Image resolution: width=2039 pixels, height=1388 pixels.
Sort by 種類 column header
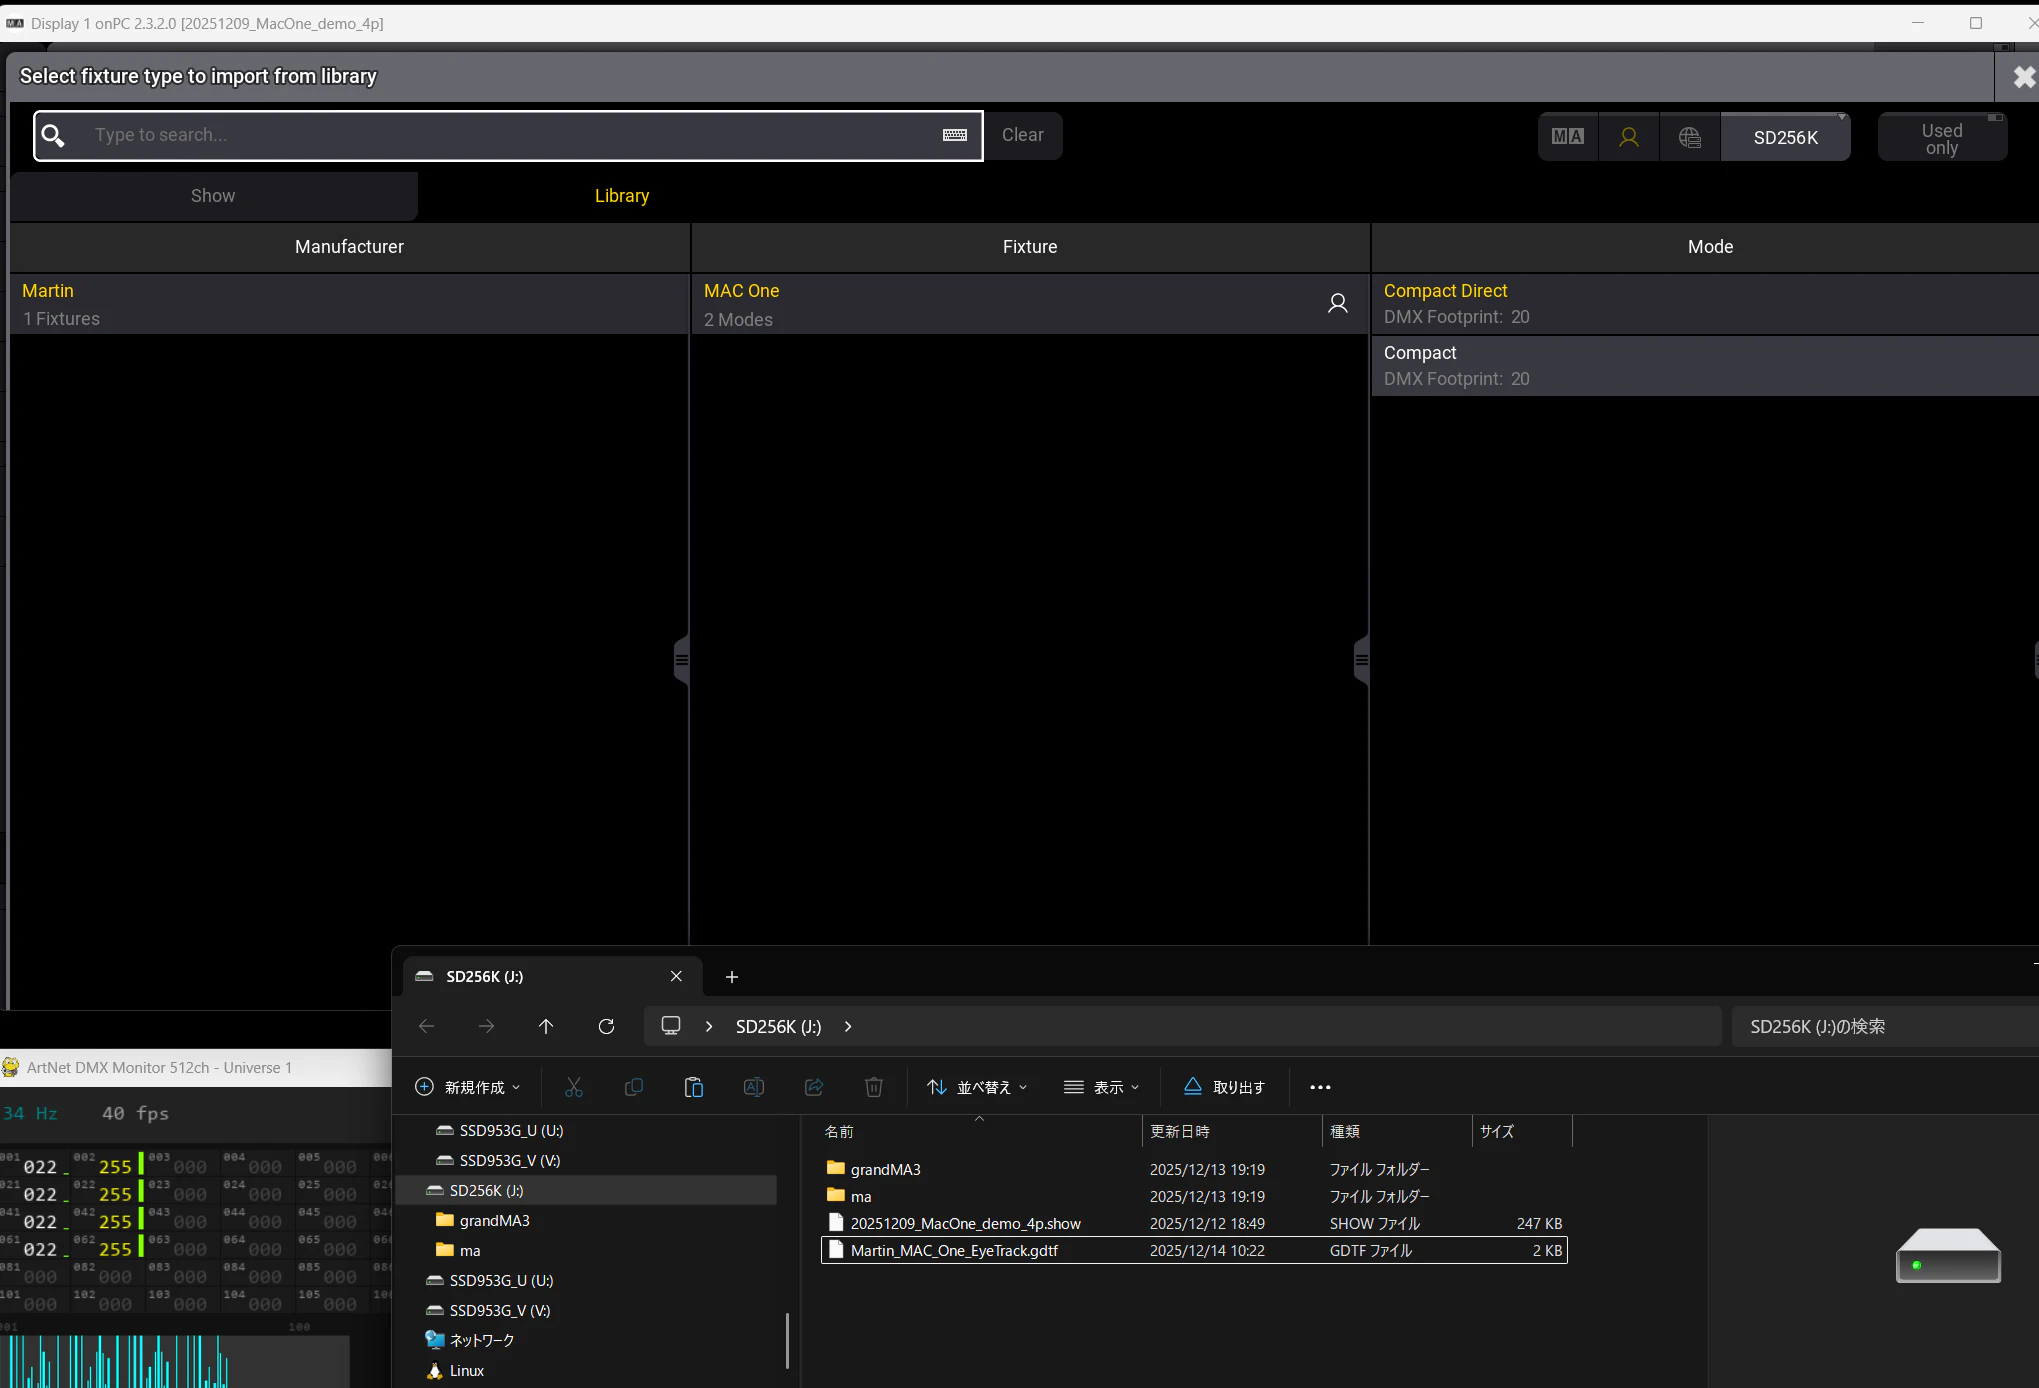(x=1397, y=1131)
